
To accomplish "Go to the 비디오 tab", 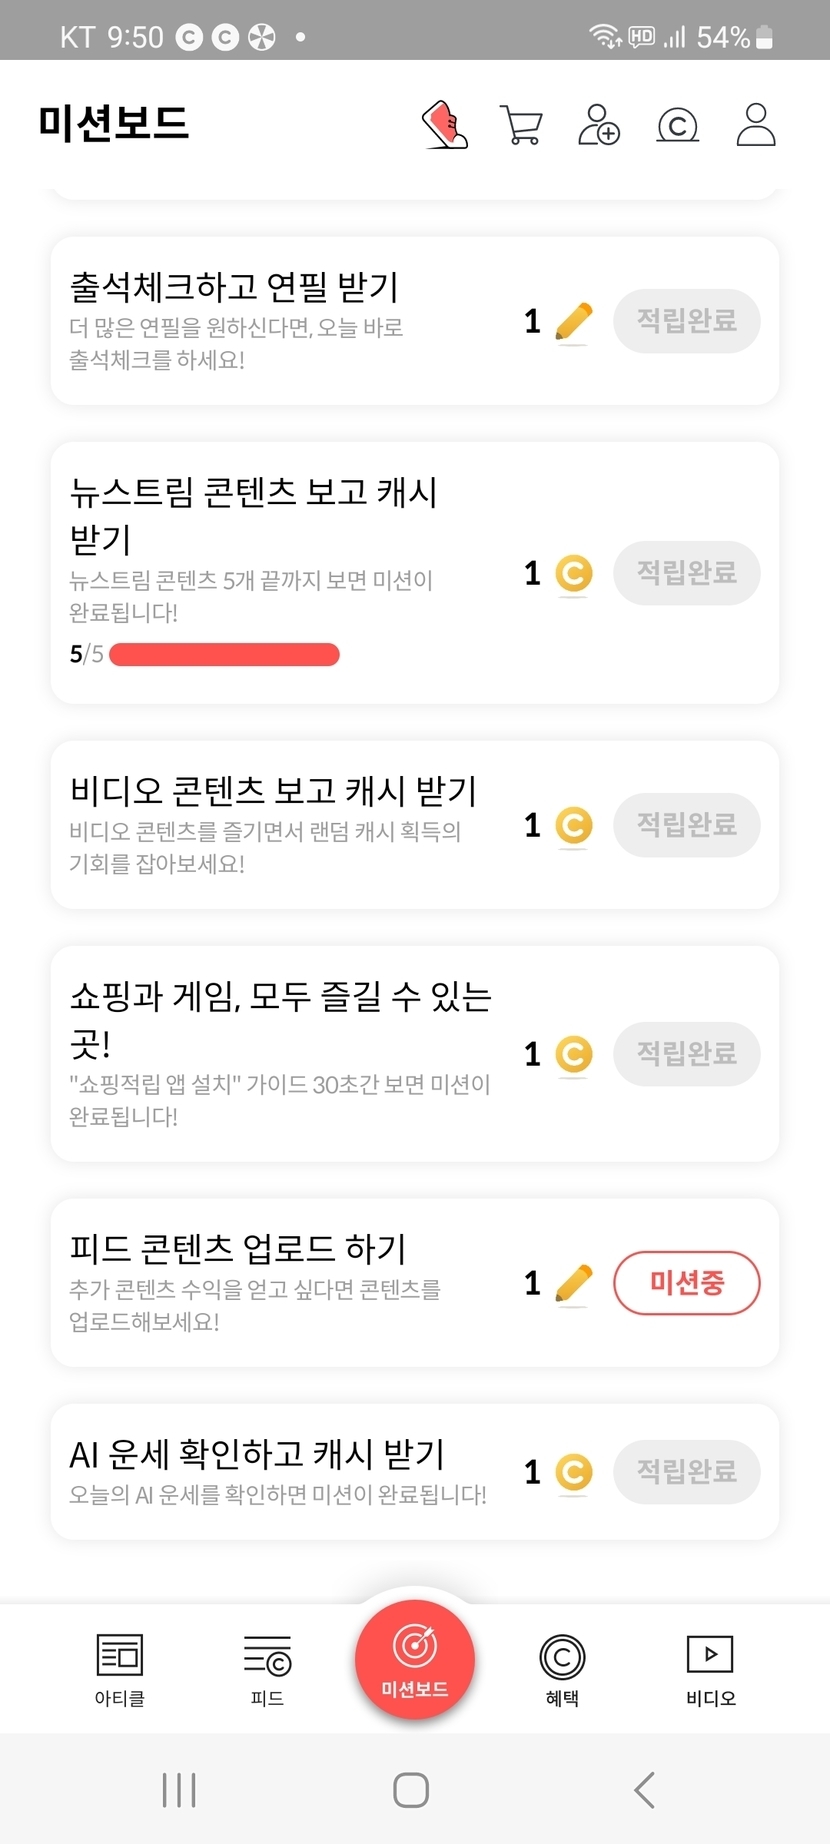I will 710,1668.
